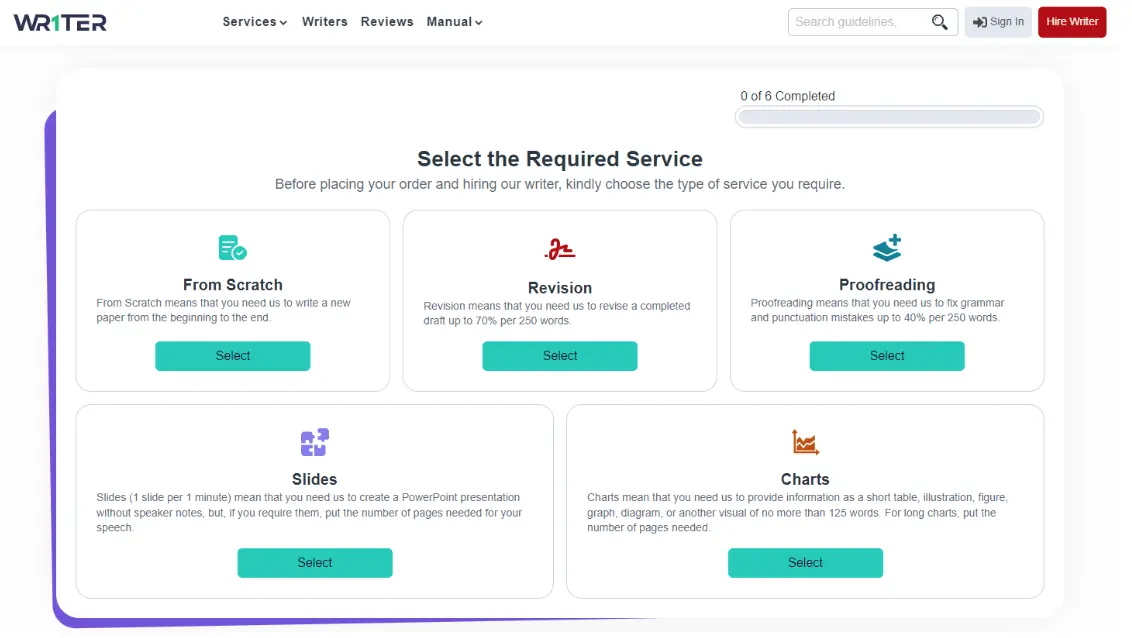Image resolution: width=1132 pixels, height=638 pixels.
Task: Click the Sign In button
Action: (x=998, y=22)
